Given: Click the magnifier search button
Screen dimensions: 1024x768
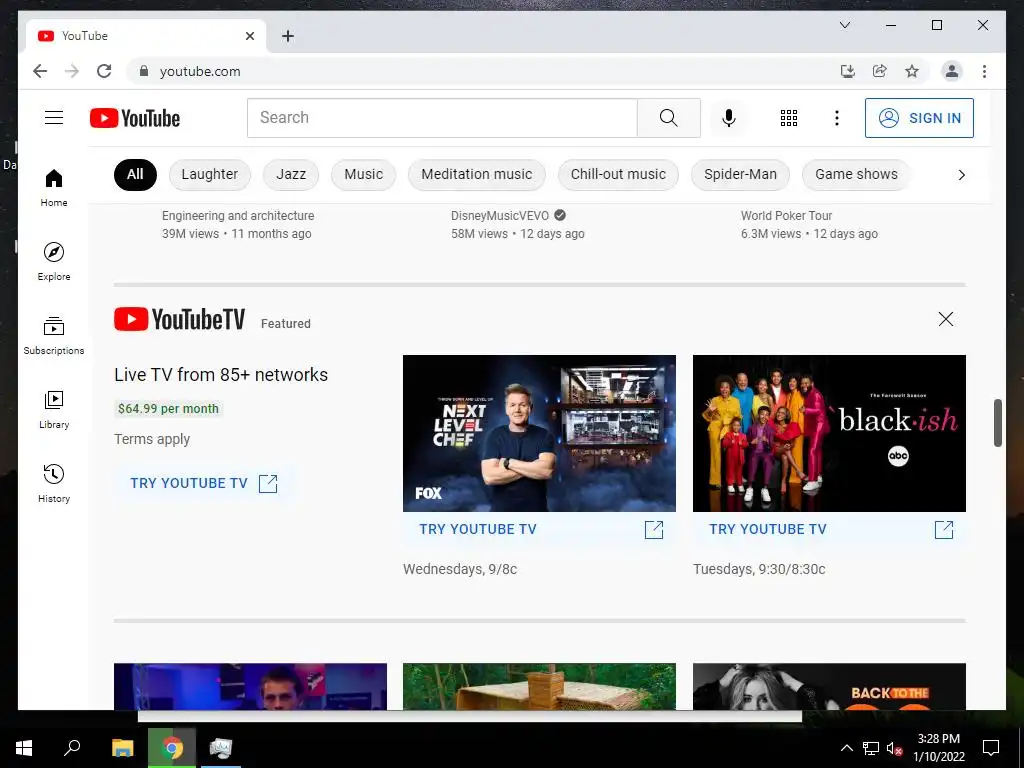Looking at the screenshot, I should (669, 118).
